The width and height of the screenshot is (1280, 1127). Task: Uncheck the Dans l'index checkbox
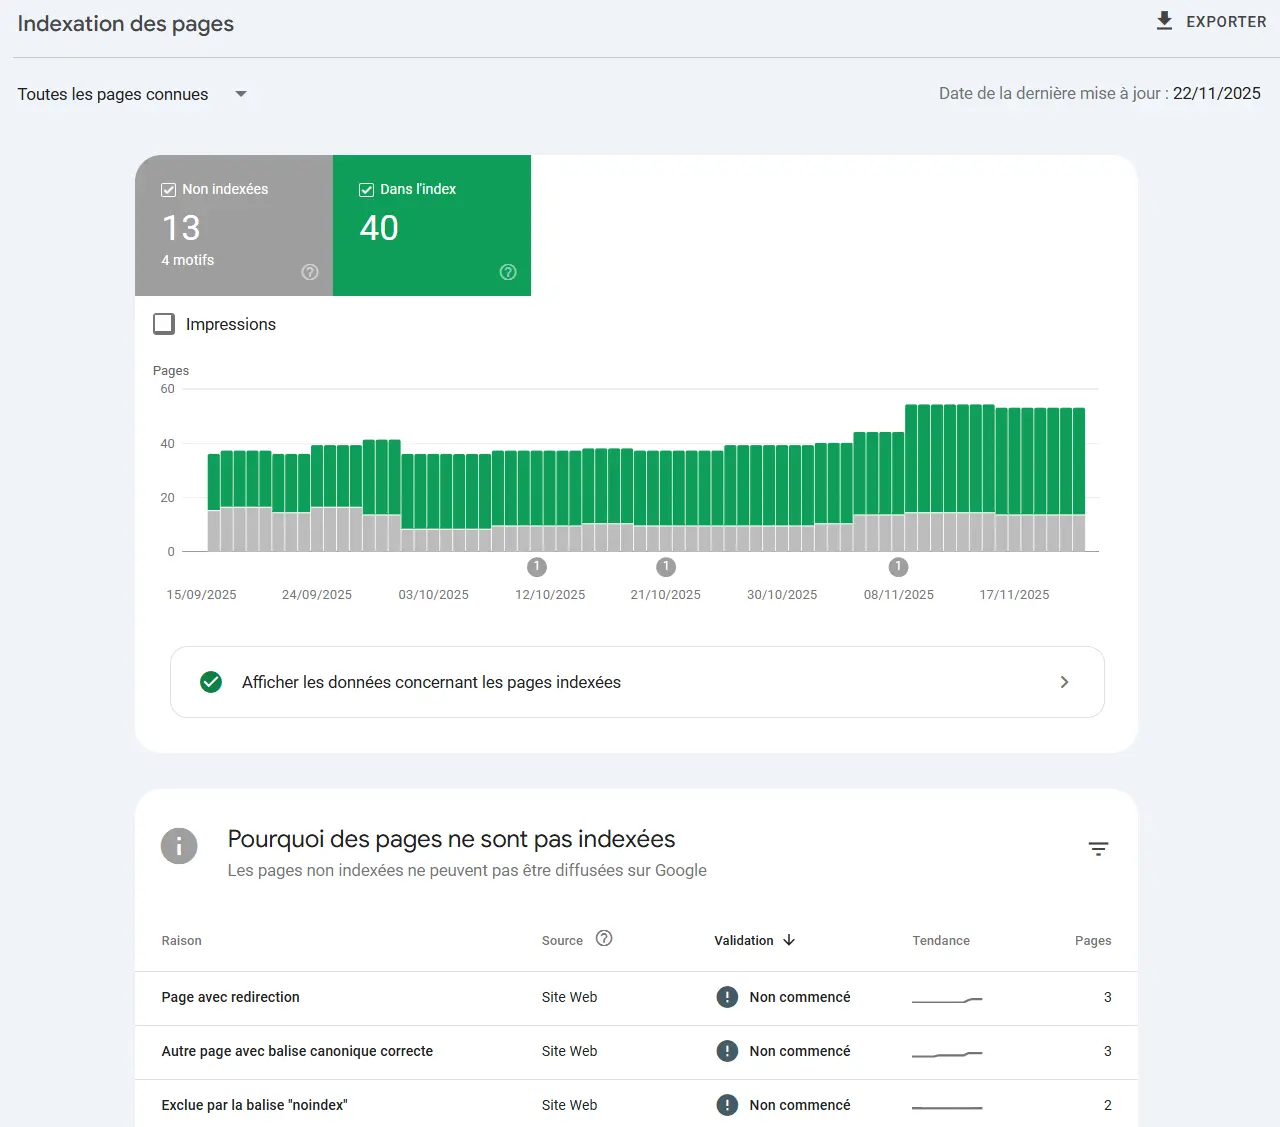pos(365,188)
